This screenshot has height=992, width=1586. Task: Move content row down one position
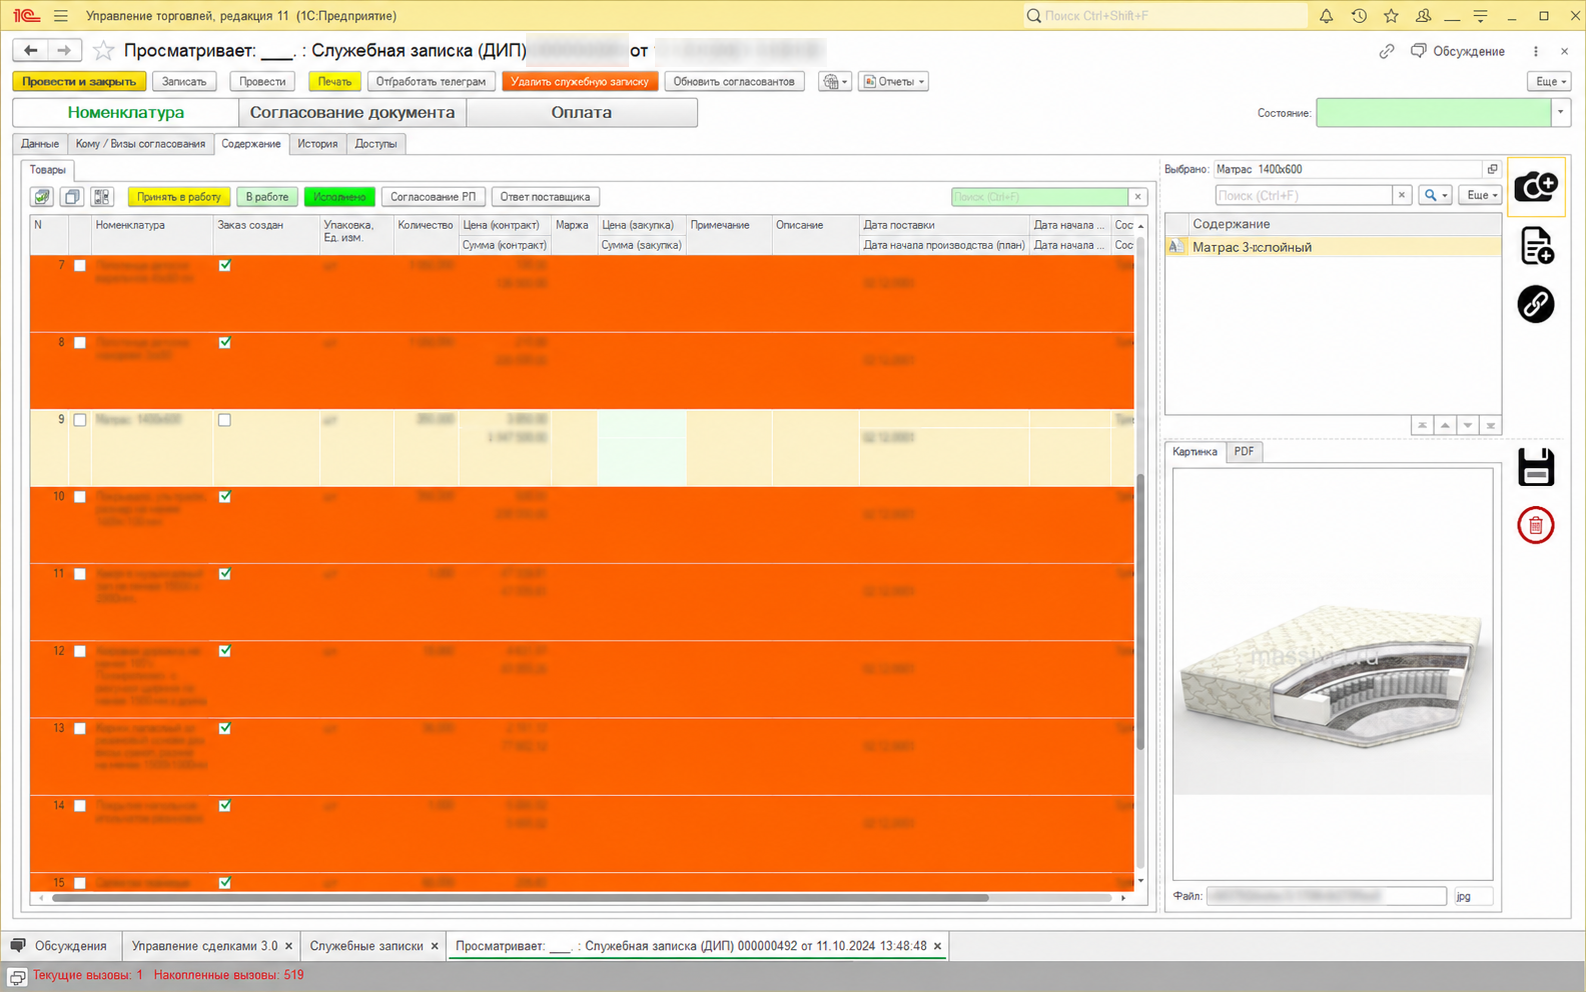(1468, 426)
